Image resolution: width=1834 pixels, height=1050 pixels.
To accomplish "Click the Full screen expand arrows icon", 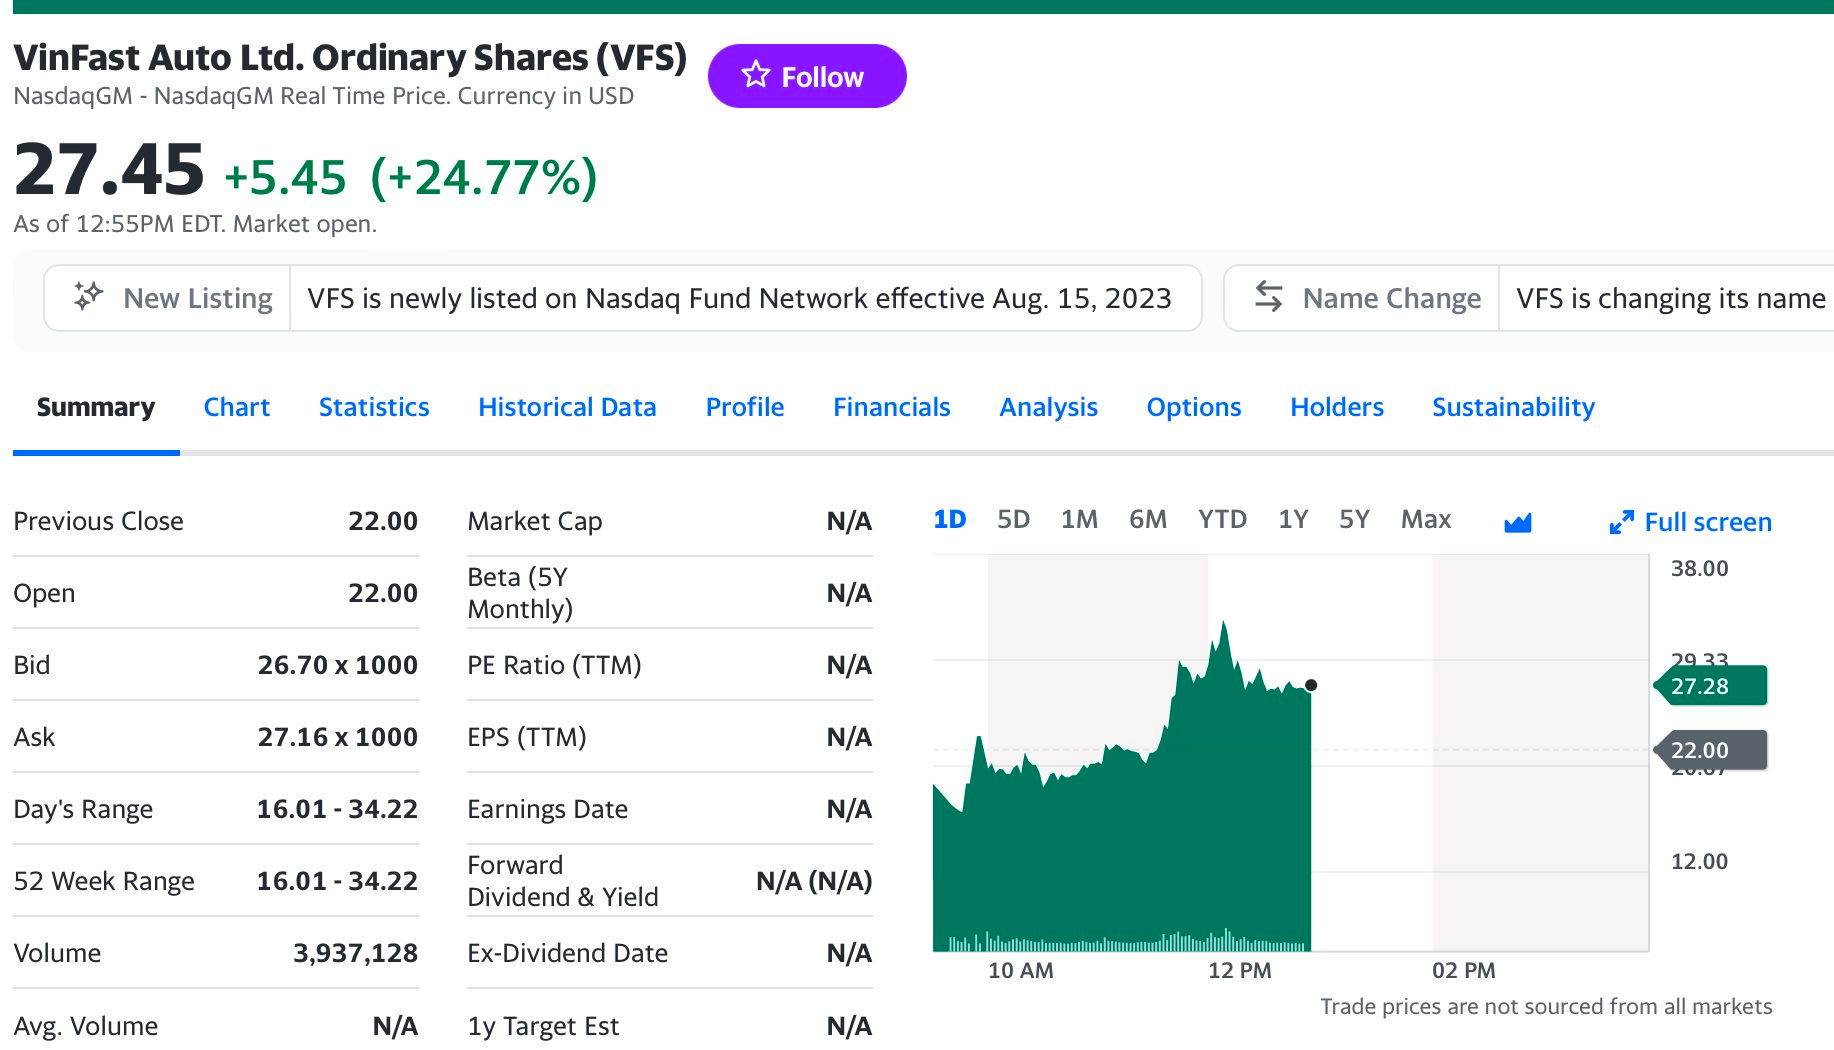I will 1621,522.
